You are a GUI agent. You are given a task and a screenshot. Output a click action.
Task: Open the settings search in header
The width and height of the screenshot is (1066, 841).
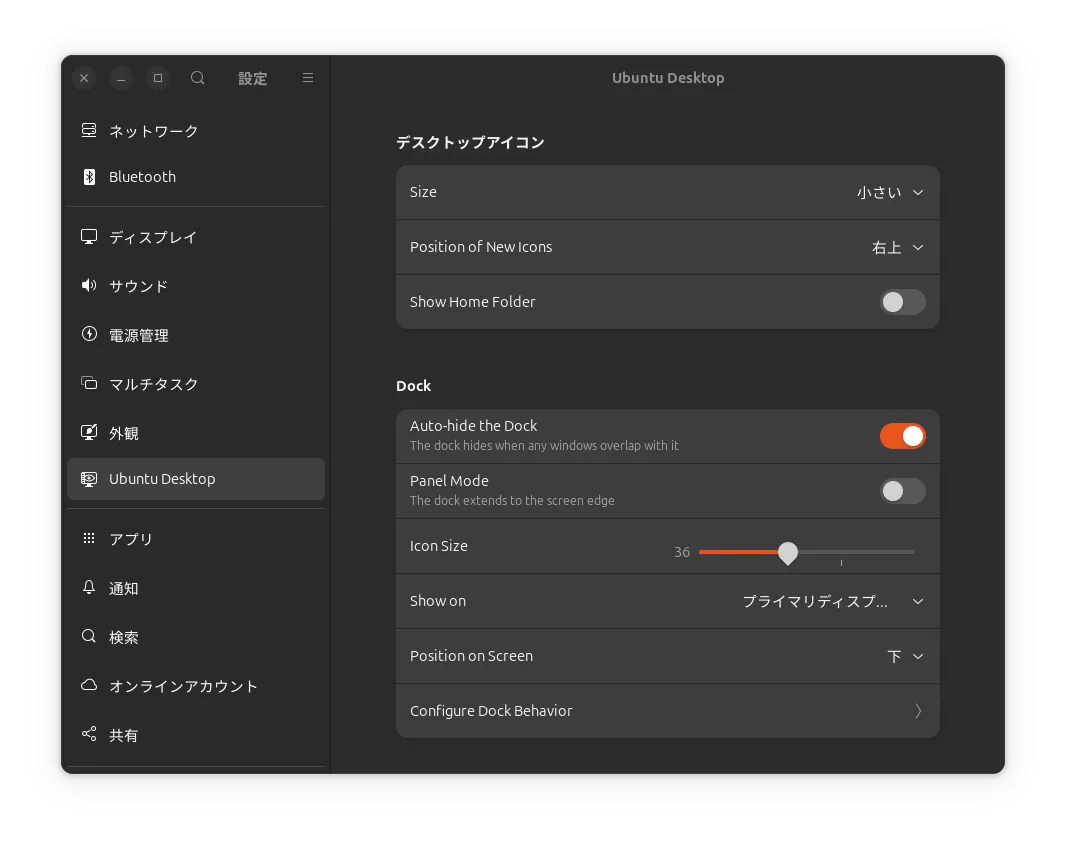[x=197, y=78]
